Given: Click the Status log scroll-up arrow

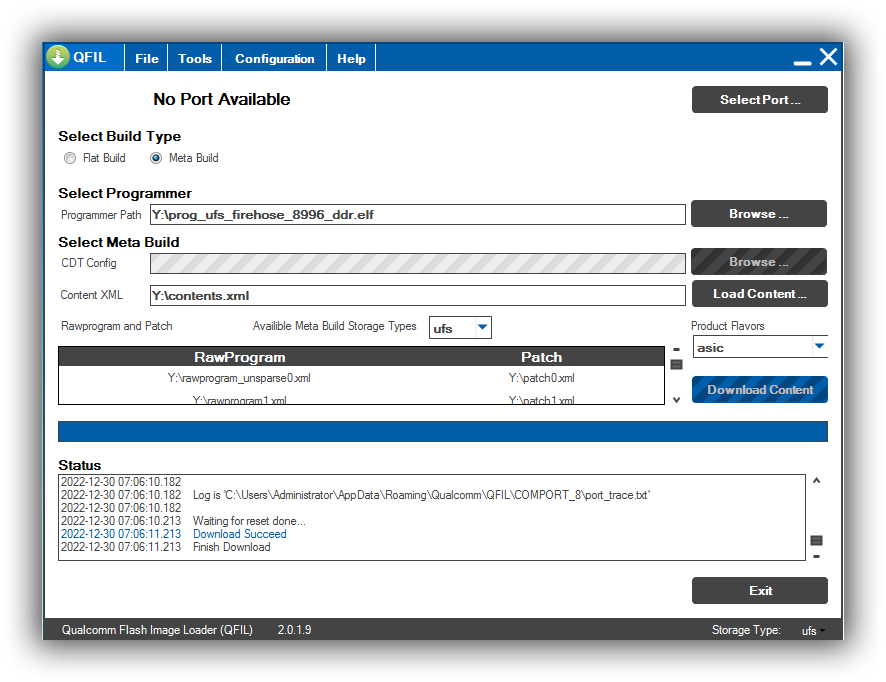Looking at the screenshot, I should point(816,481).
